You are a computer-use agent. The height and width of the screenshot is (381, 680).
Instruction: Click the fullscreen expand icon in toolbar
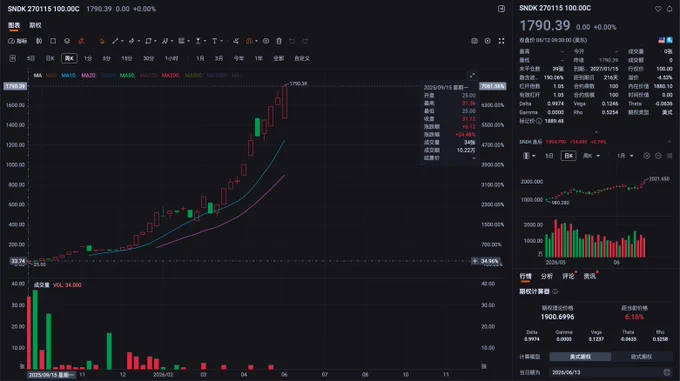coord(501,41)
